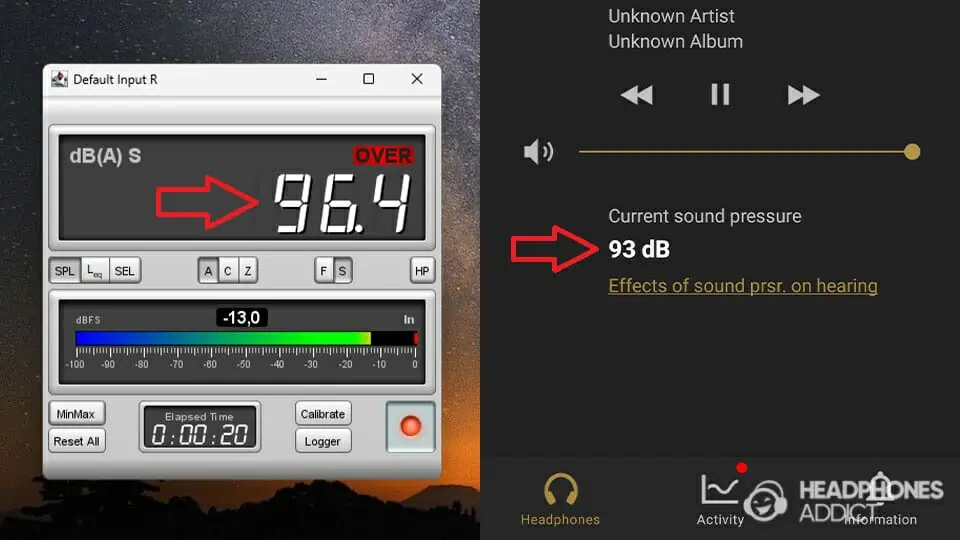Close the Default Input R window
Image resolution: width=960 pixels, height=540 pixels.
tap(417, 79)
